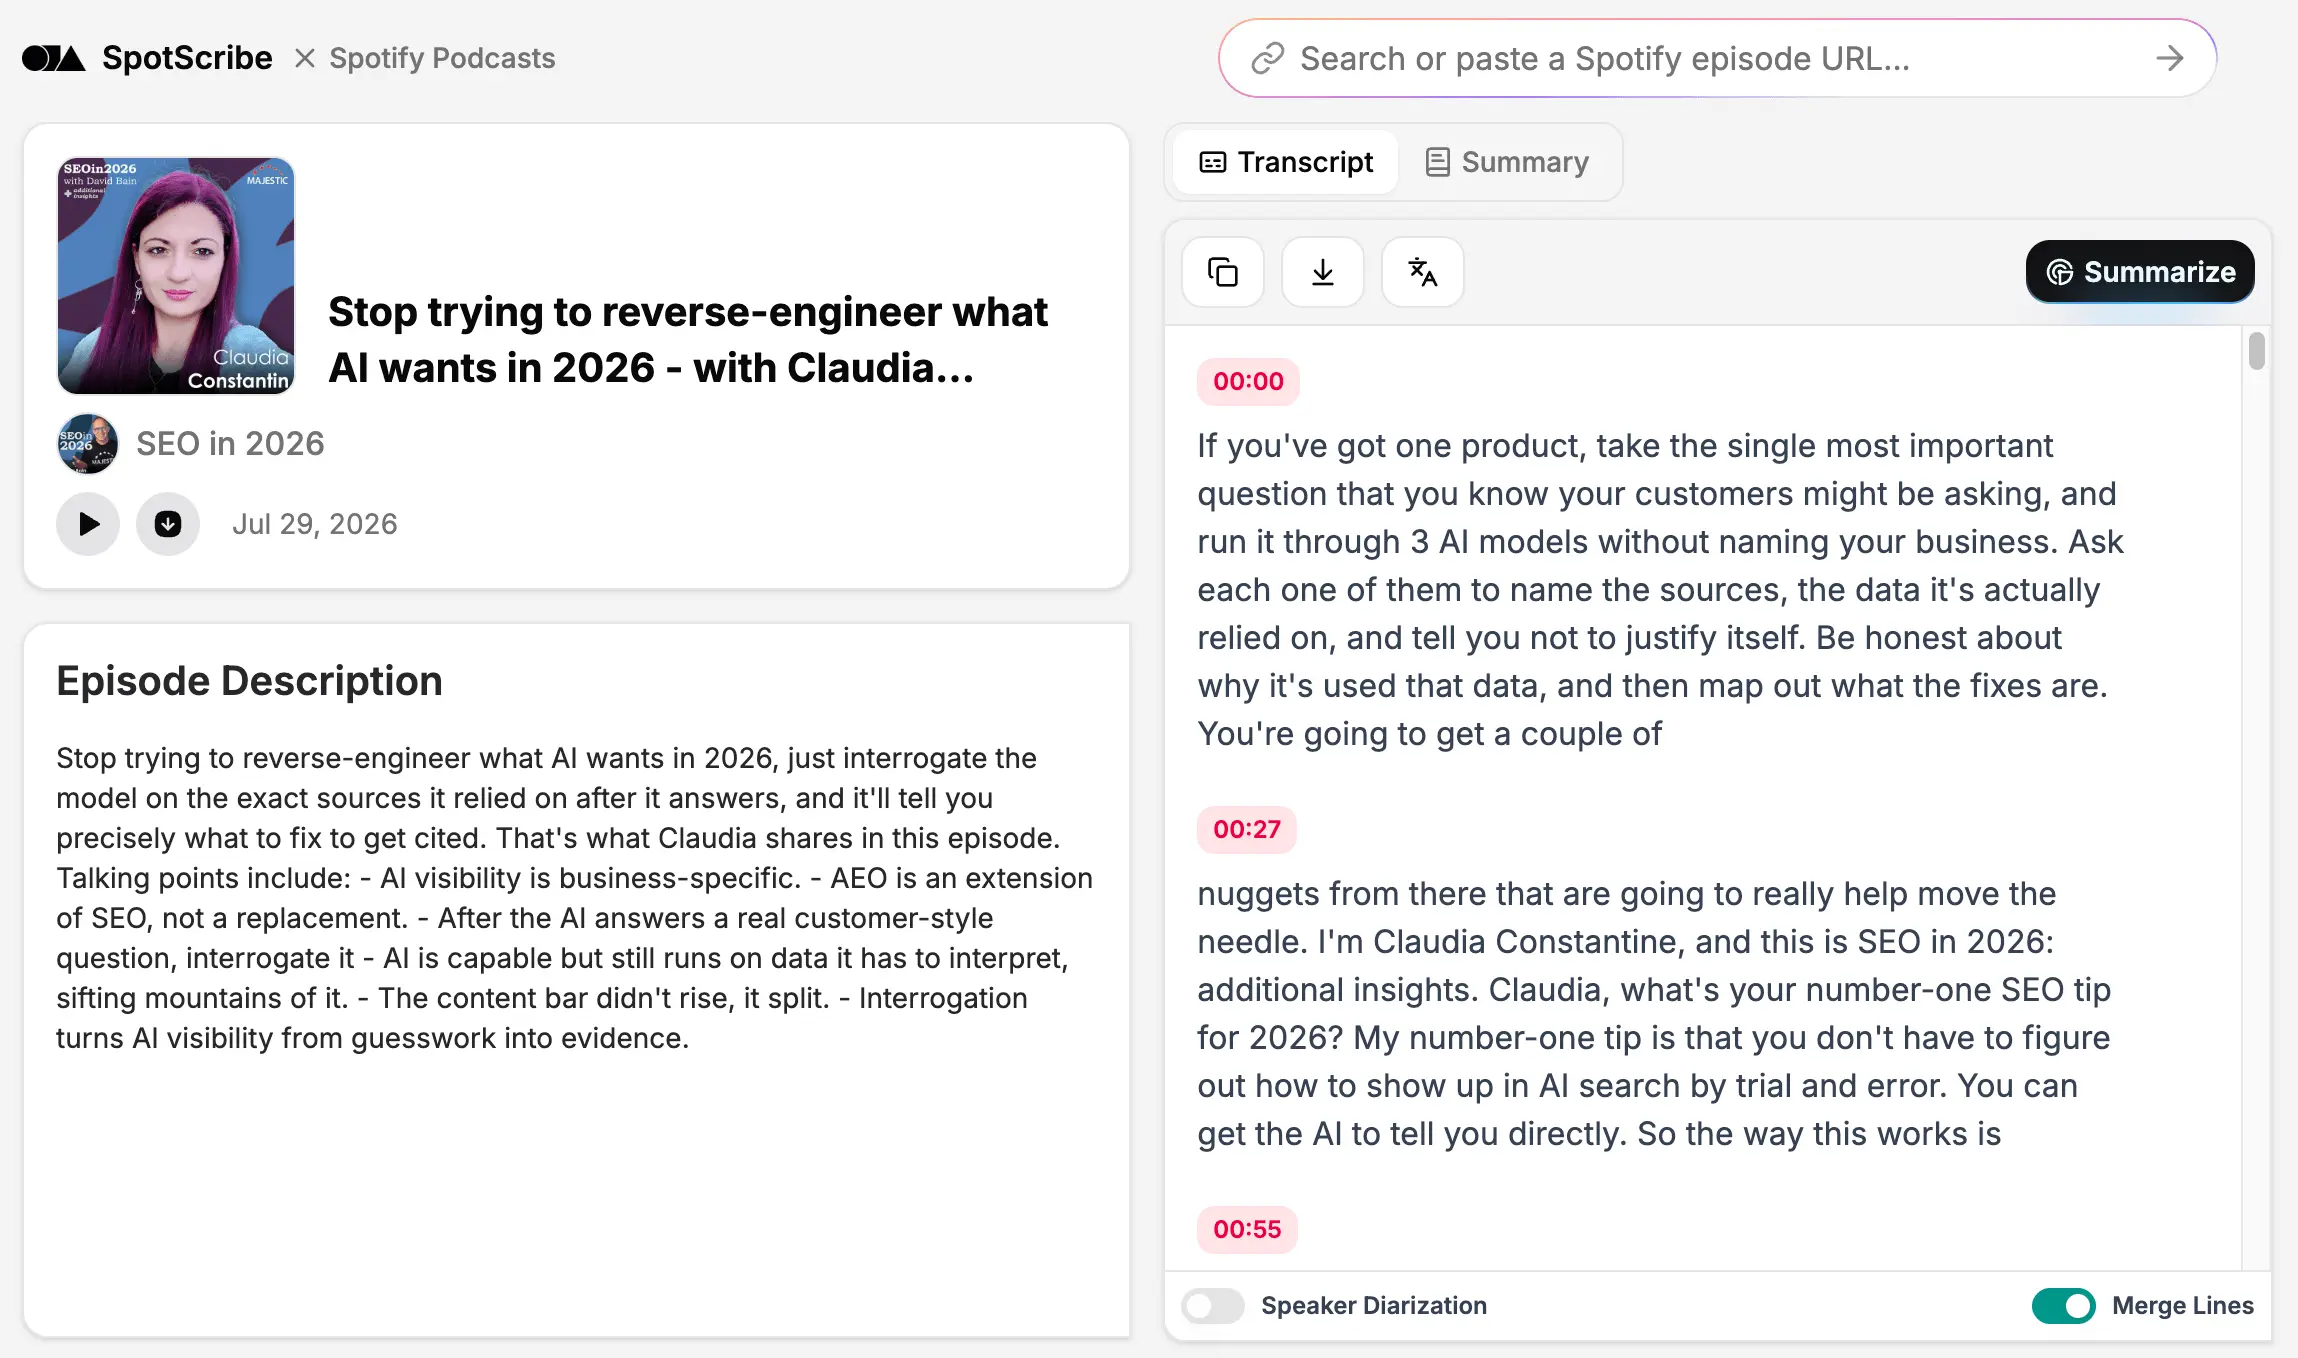This screenshot has height=1358, width=2298.
Task: Click the transcript scrollbar thumb
Action: 2256,351
